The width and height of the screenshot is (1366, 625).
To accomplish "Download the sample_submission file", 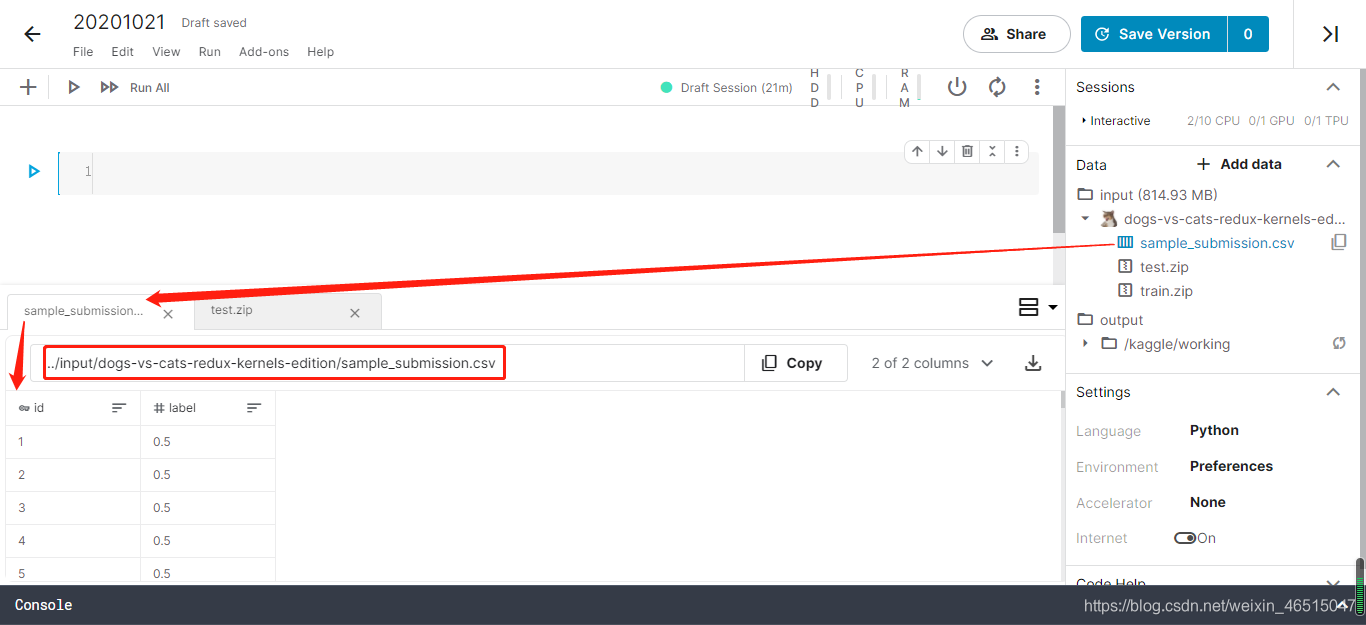I will click(1034, 363).
